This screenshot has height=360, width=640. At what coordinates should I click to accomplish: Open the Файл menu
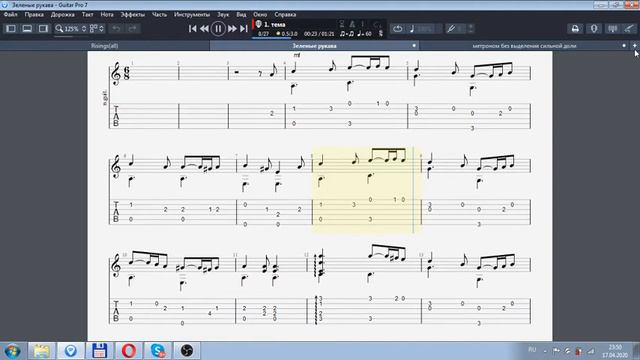pos(11,14)
